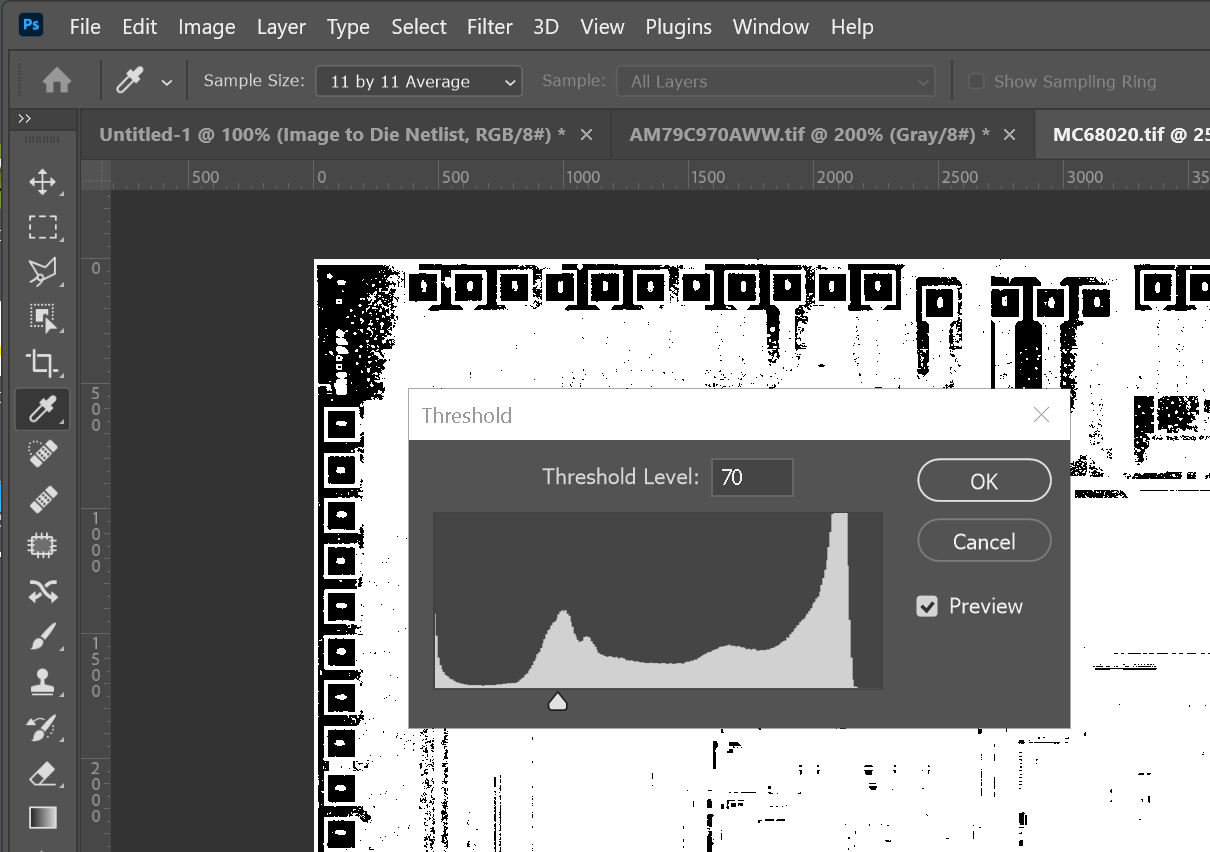
Task: Open the 3D menu
Action: [x=546, y=27]
